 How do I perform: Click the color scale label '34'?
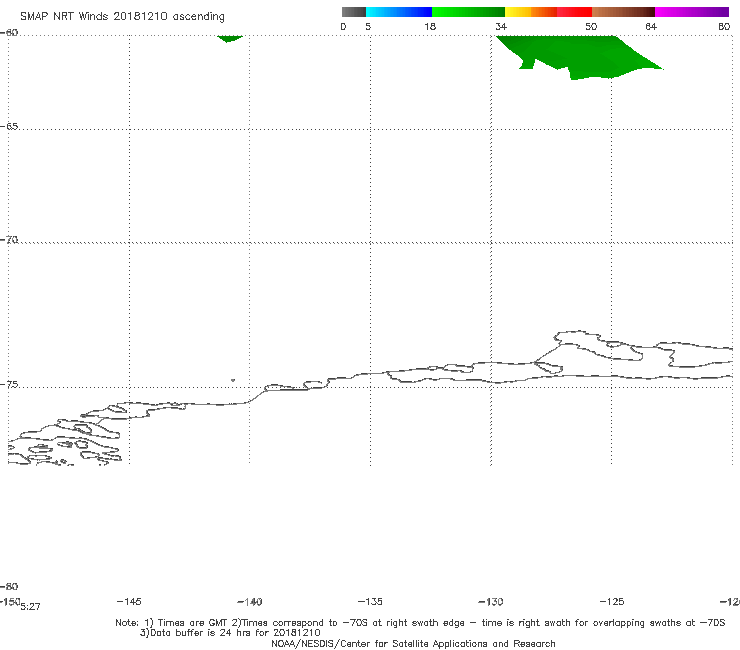tap(501, 26)
